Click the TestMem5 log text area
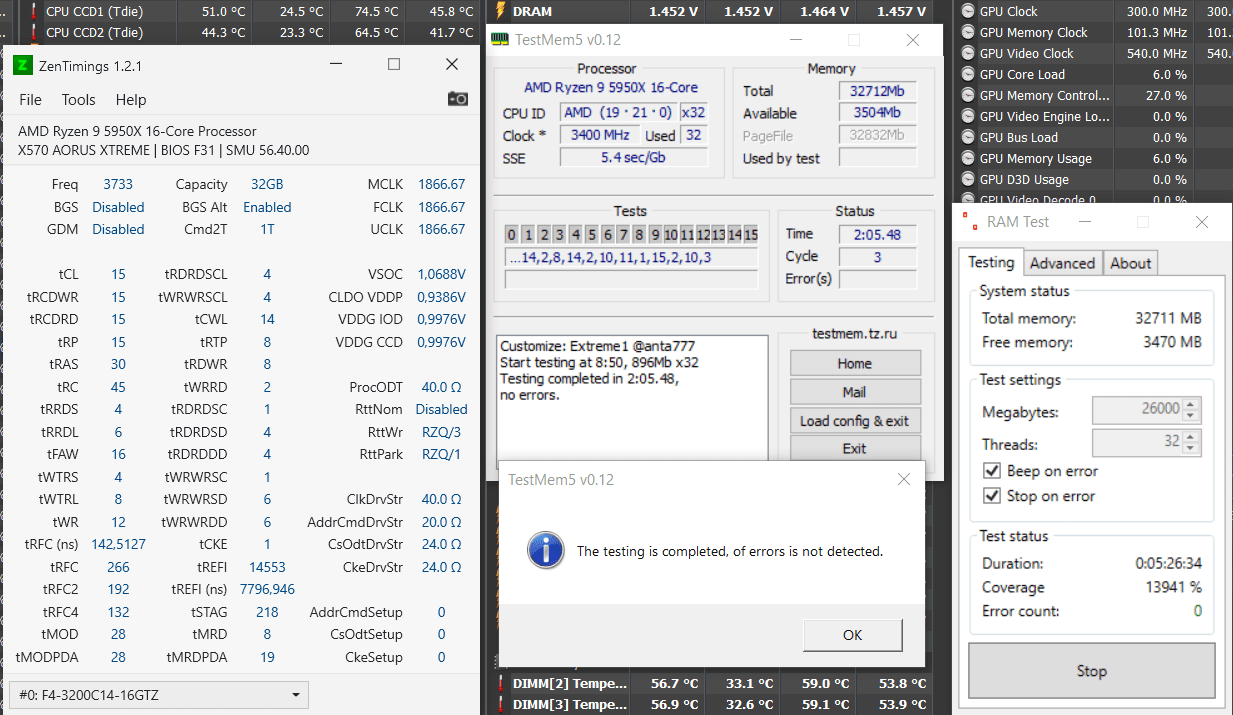 coord(632,398)
